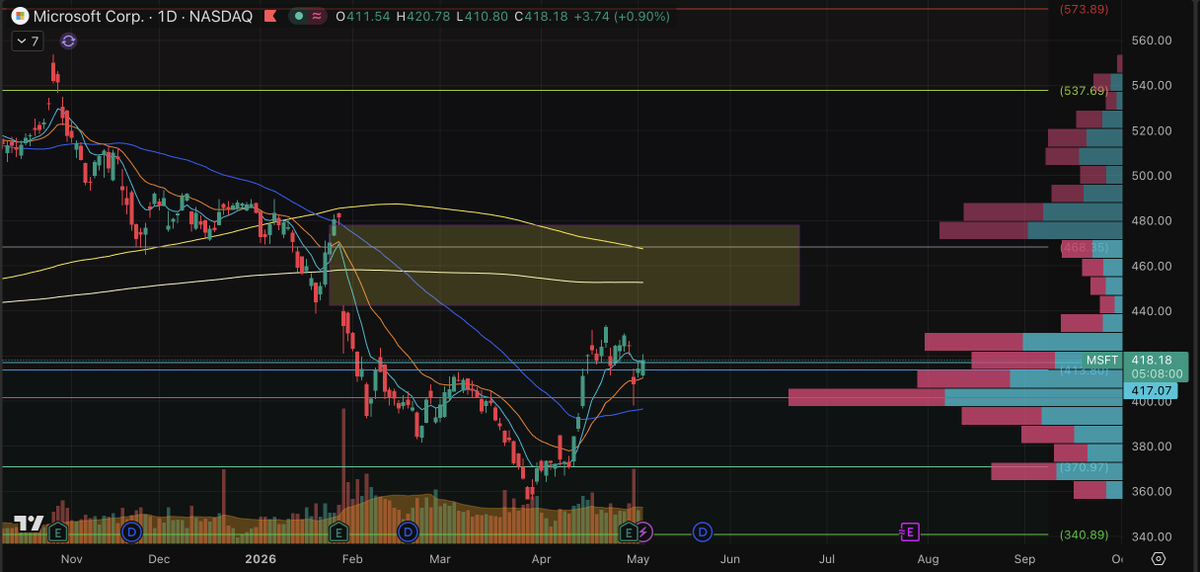Click the red flag icon beside NASDAQ

click(272, 17)
